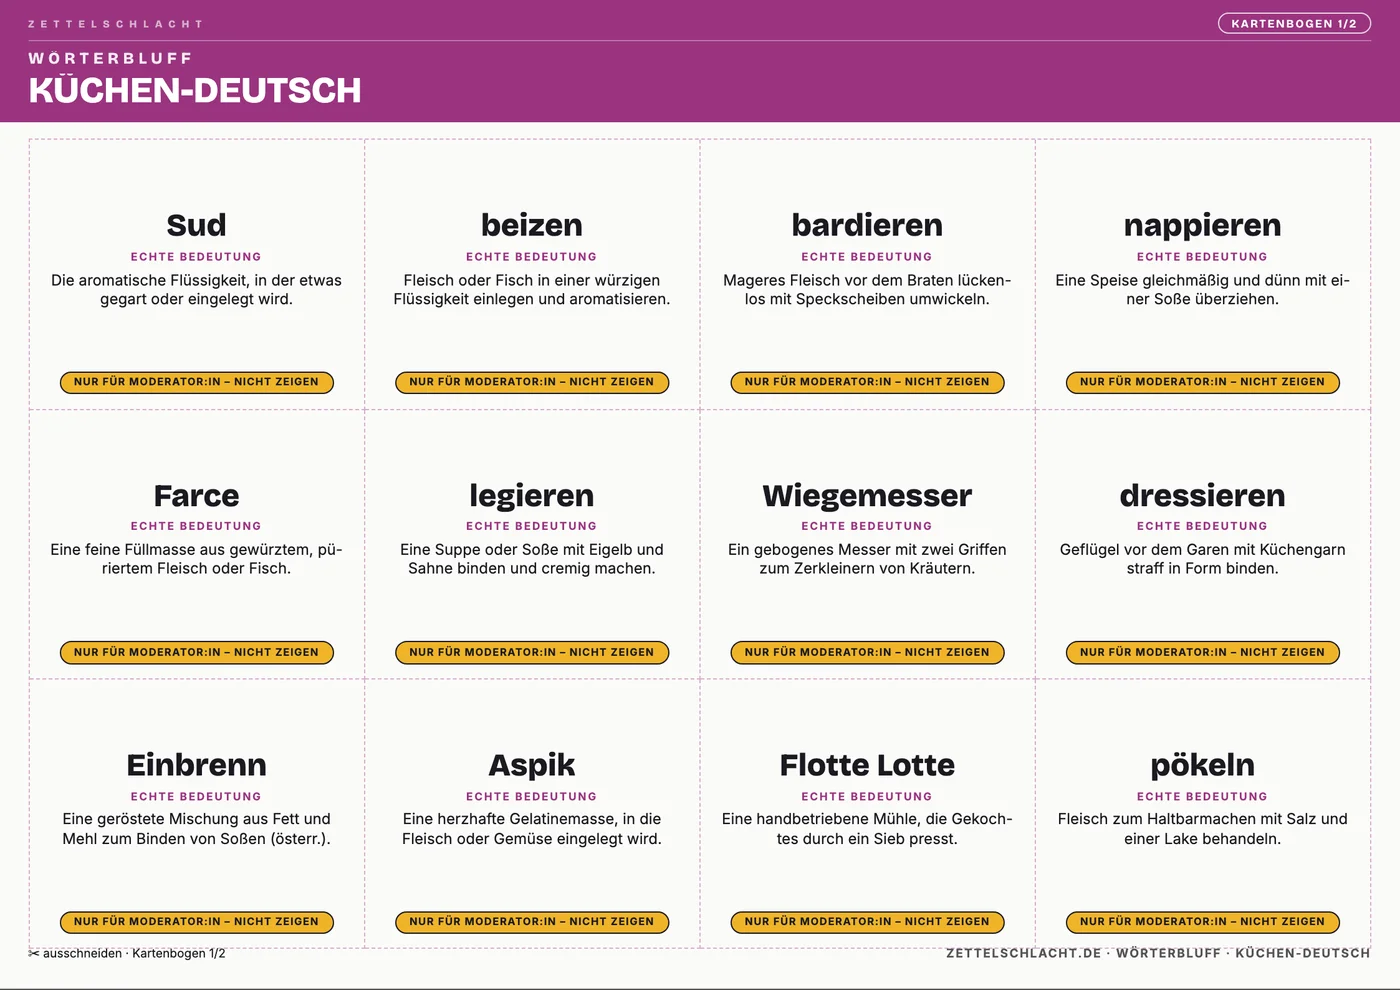The height and width of the screenshot is (990, 1400).
Task: Click the moderator badge under Farce
Action: 197,652
